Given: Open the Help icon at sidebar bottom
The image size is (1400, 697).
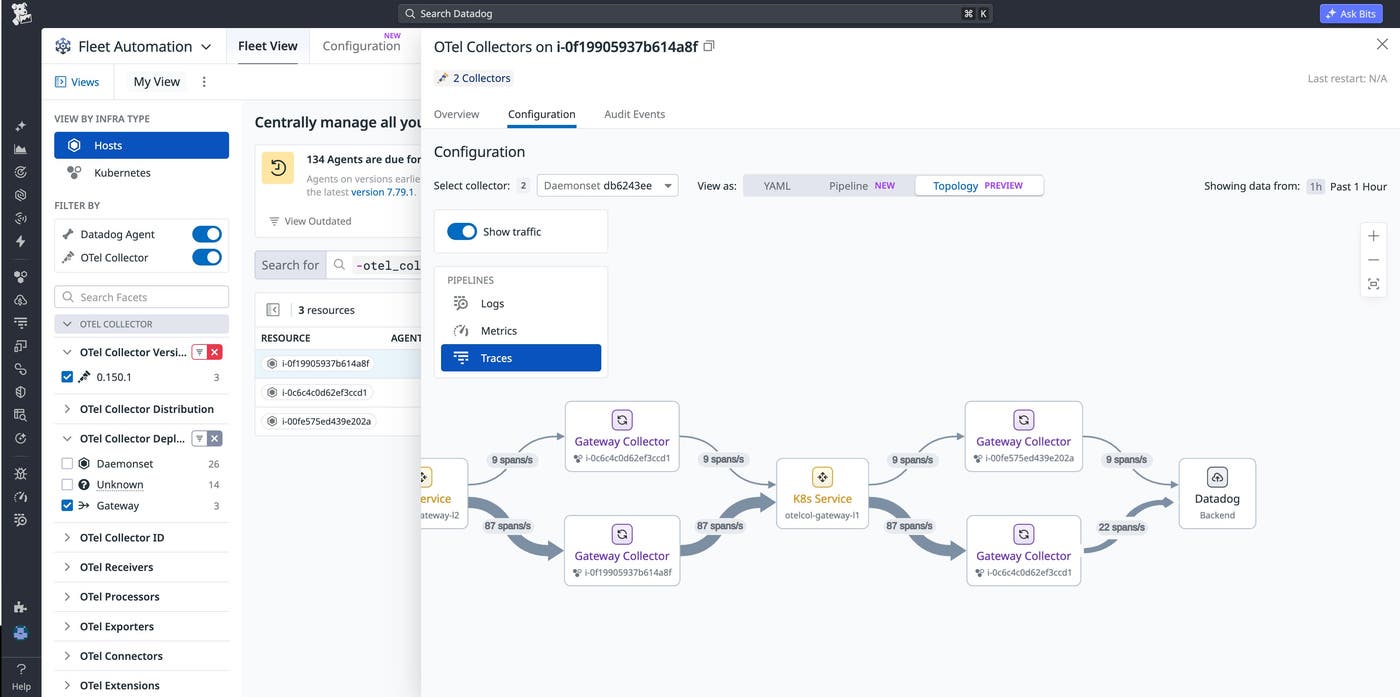Looking at the screenshot, I should point(21,676).
